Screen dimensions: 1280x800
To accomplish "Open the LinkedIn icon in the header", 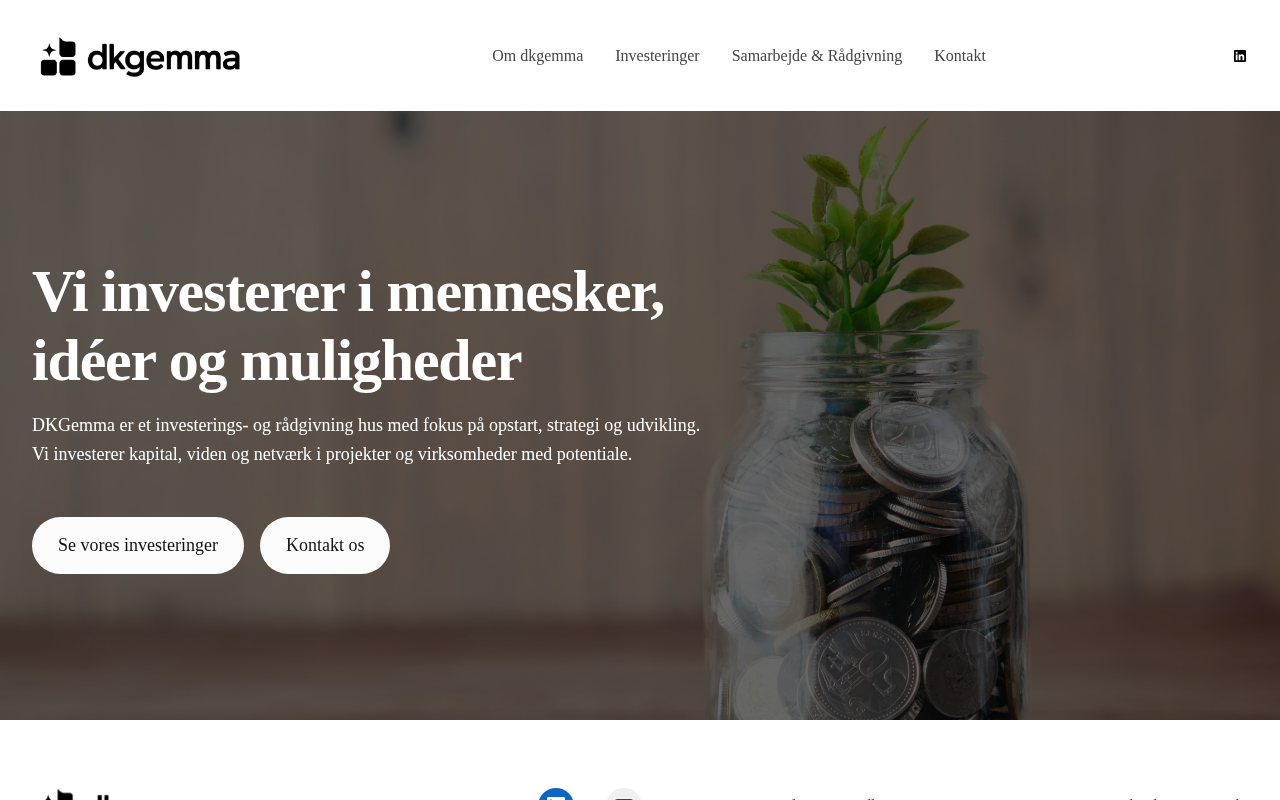I will 1240,56.
